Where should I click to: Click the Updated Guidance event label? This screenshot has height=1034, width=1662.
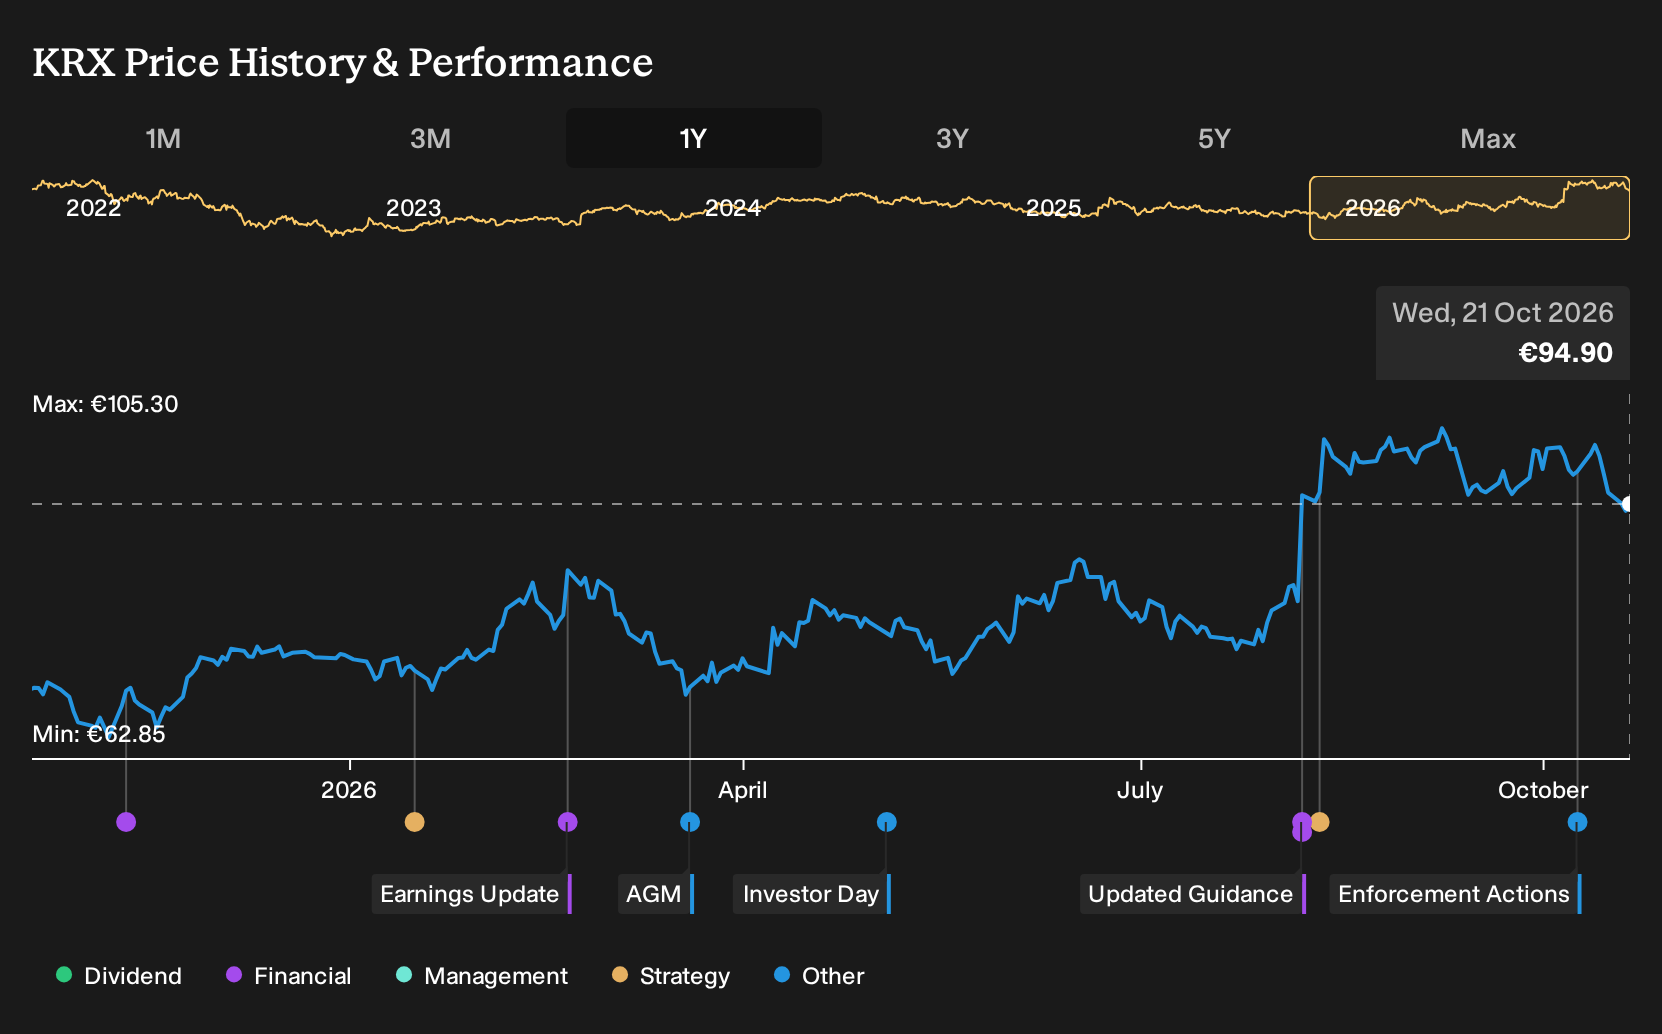[x=1193, y=894]
